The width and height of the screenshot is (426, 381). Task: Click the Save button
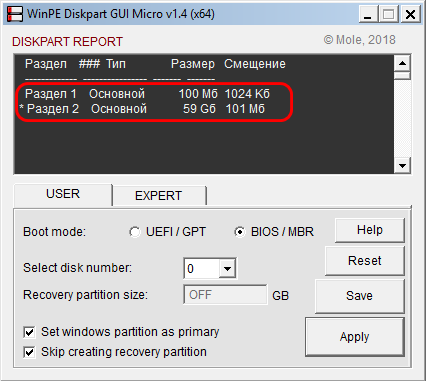(x=359, y=296)
